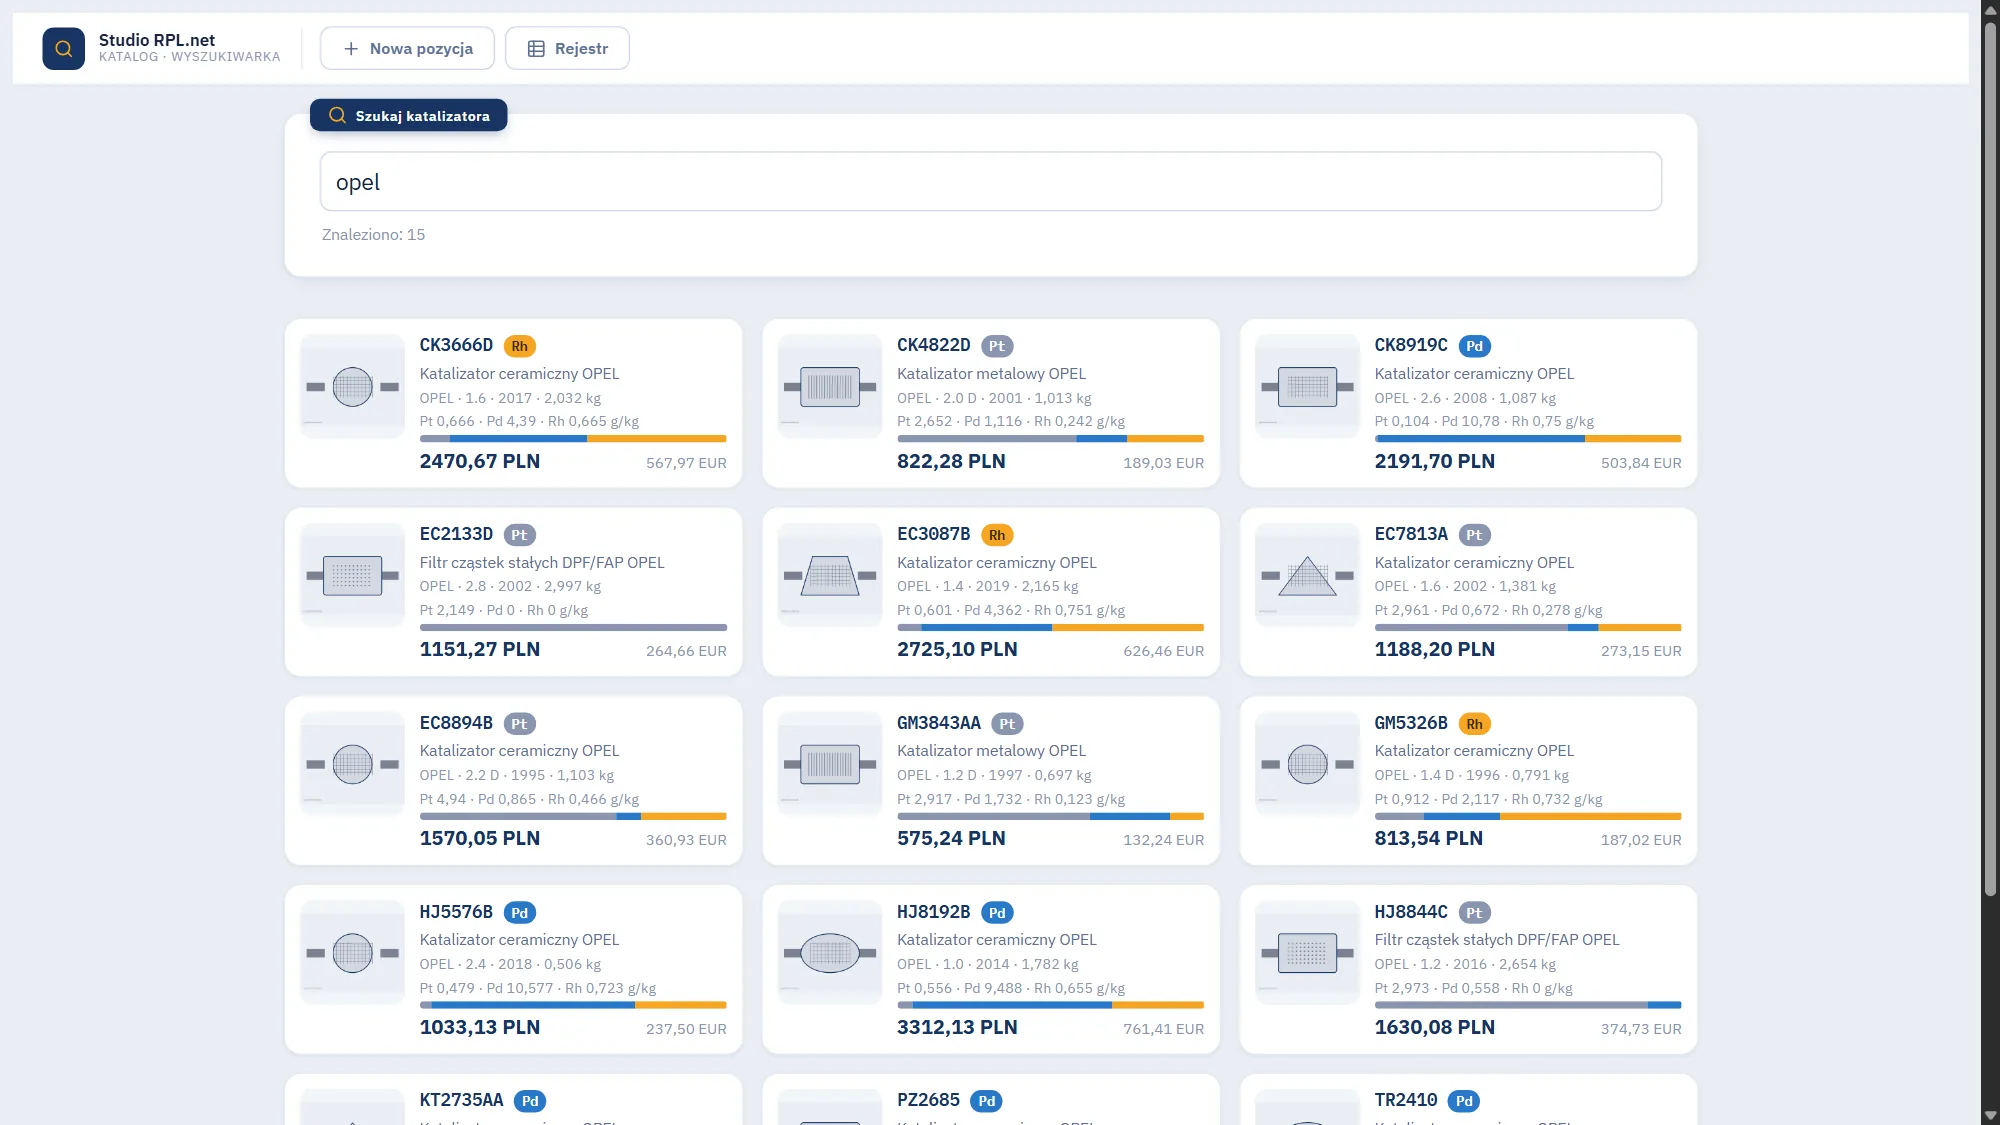Open the EC8894B catalyst thumbnail
Image resolution: width=2000 pixels, height=1125 pixels.
coord(352,764)
